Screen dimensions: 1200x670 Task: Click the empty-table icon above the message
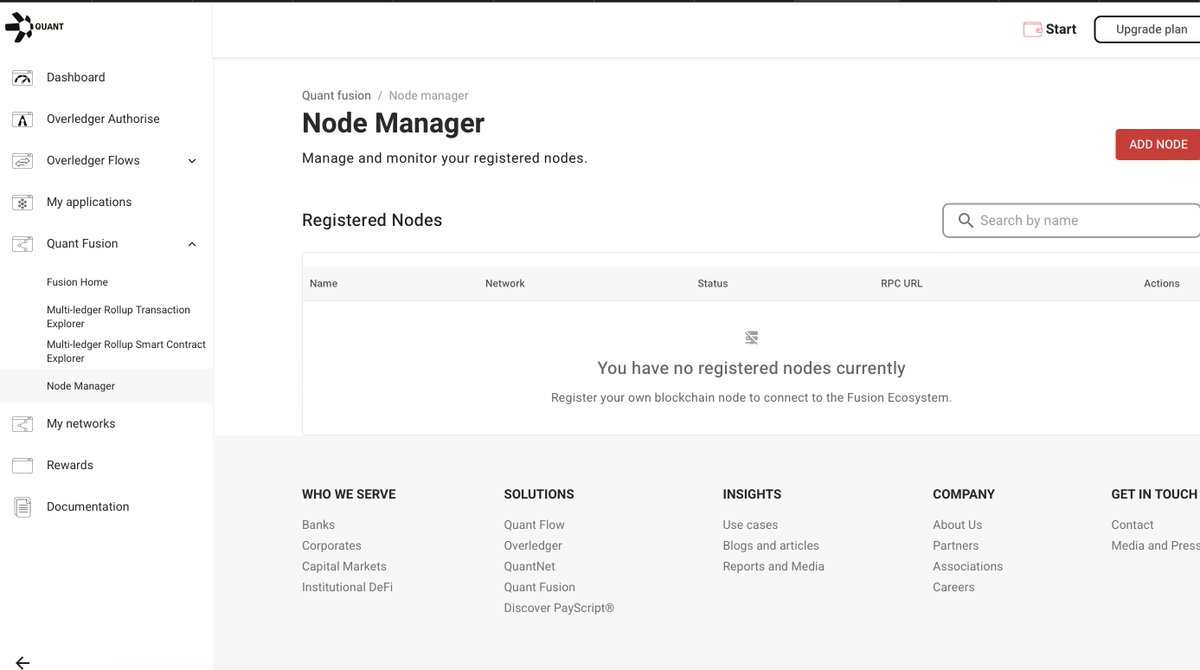coord(752,338)
